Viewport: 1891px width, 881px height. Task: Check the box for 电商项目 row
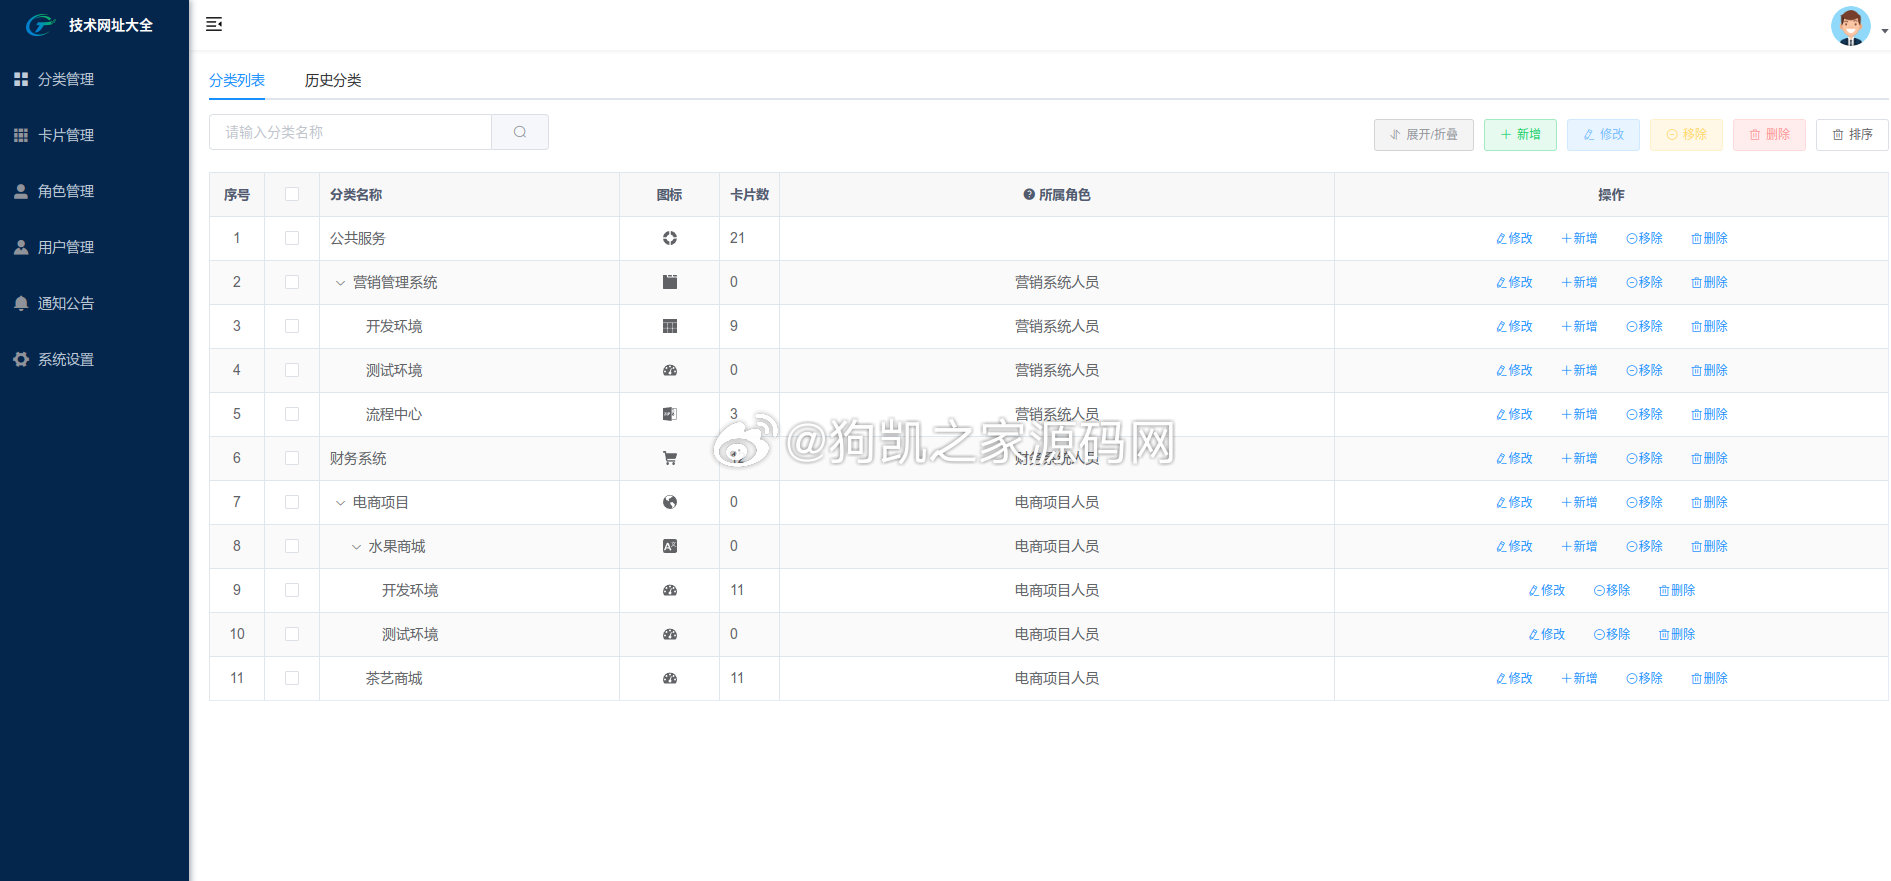pyautogui.click(x=292, y=502)
